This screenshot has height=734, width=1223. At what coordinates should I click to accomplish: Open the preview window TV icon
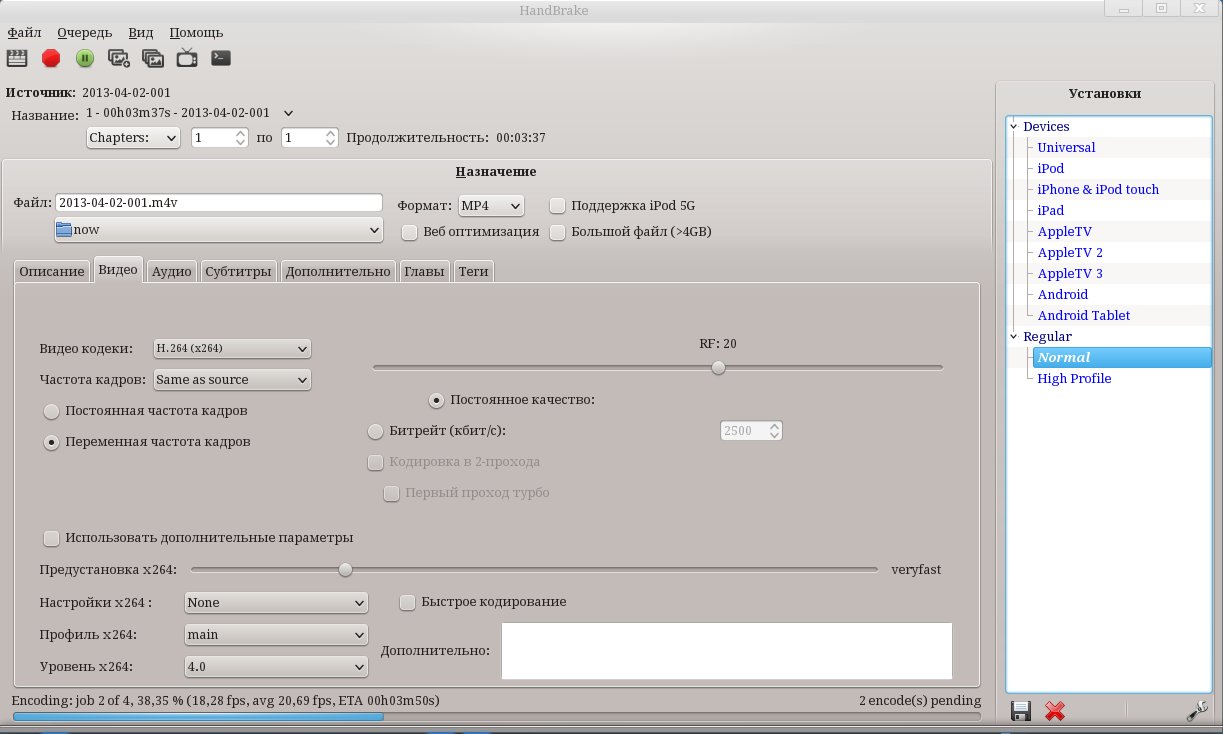tap(187, 58)
